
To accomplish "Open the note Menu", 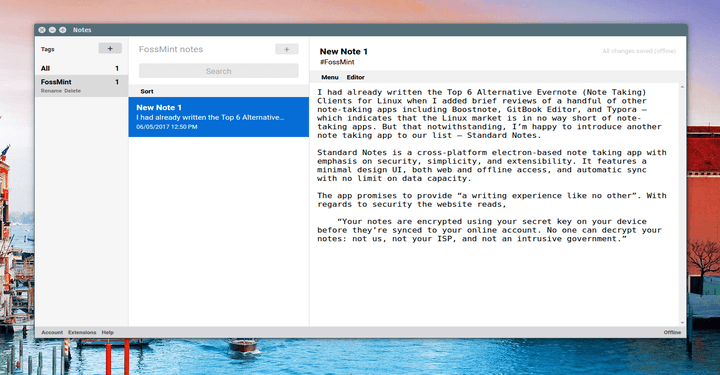I will coord(330,77).
